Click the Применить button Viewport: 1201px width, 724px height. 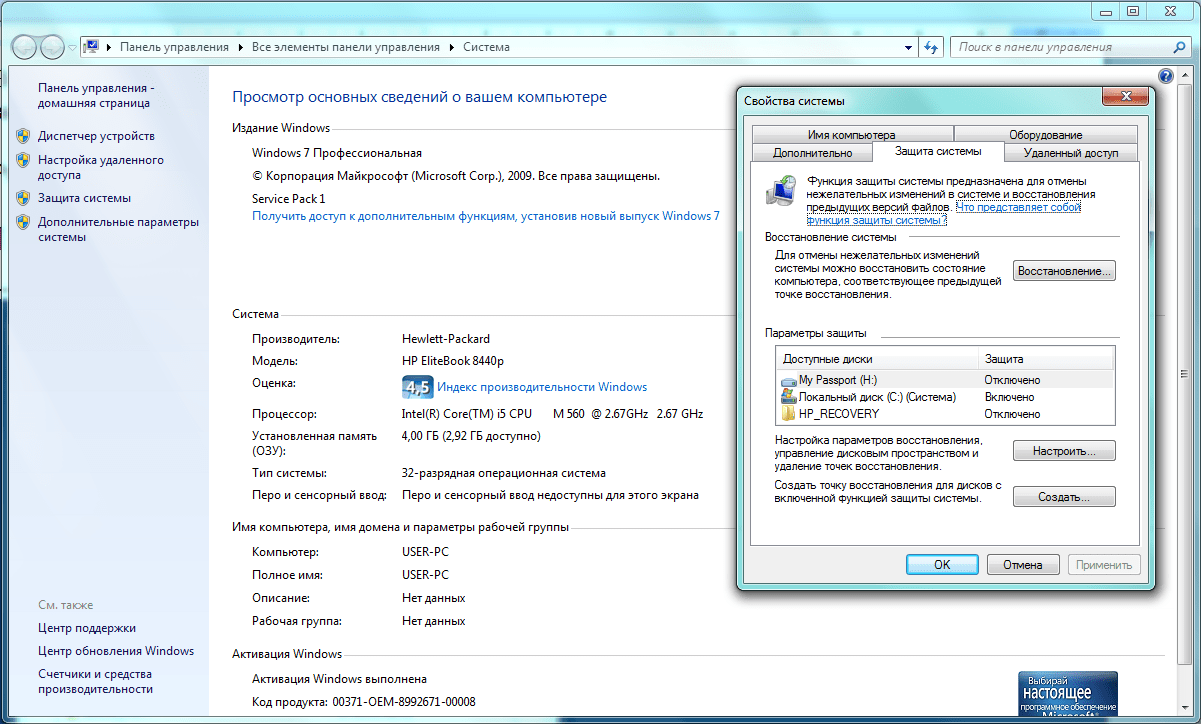pos(1104,565)
